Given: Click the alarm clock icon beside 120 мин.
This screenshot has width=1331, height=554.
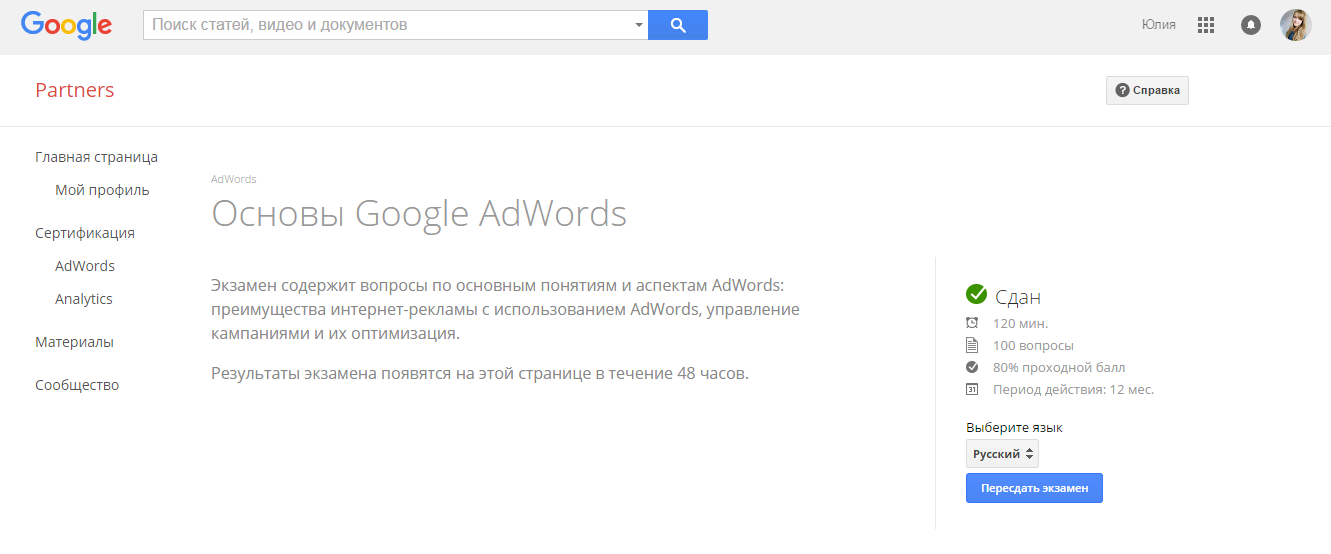Looking at the screenshot, I should pos(972,323).
